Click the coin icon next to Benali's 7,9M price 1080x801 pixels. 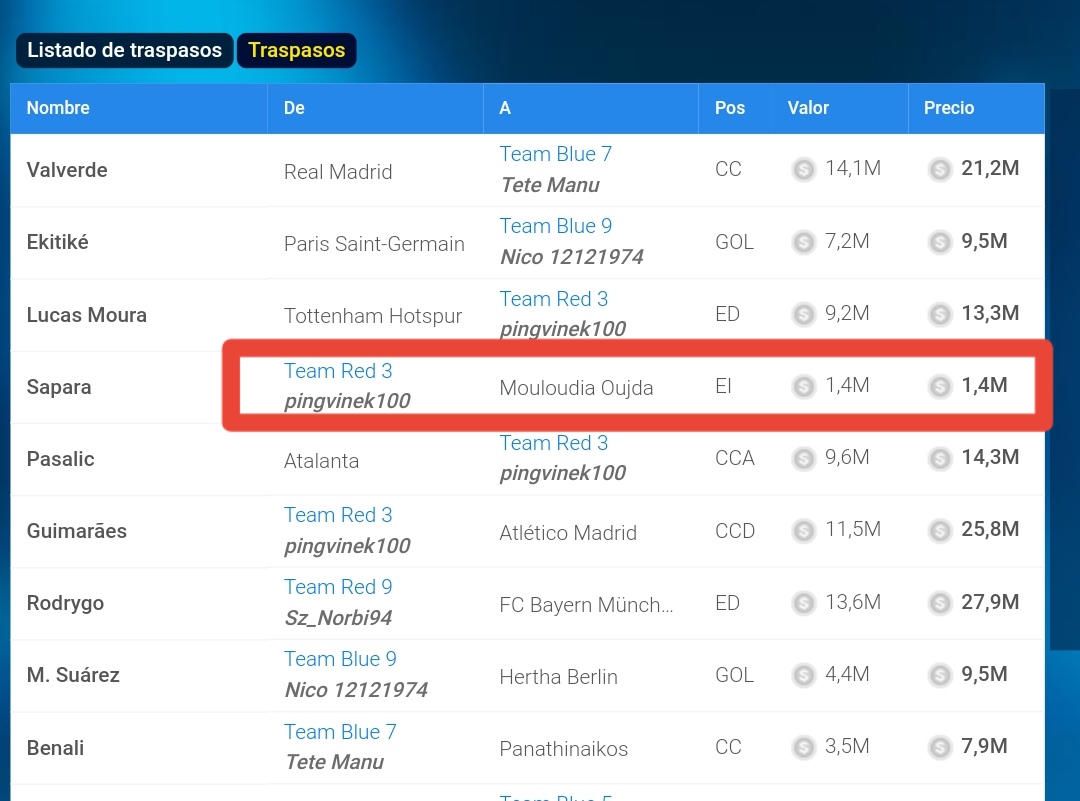(x=940, y=747)
